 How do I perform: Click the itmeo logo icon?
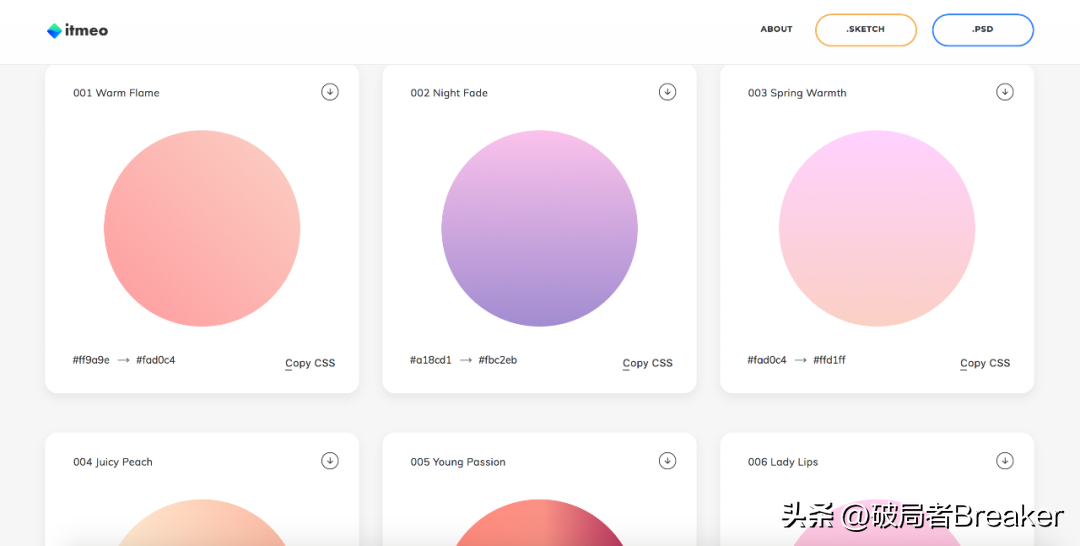(x=54, y=31)
